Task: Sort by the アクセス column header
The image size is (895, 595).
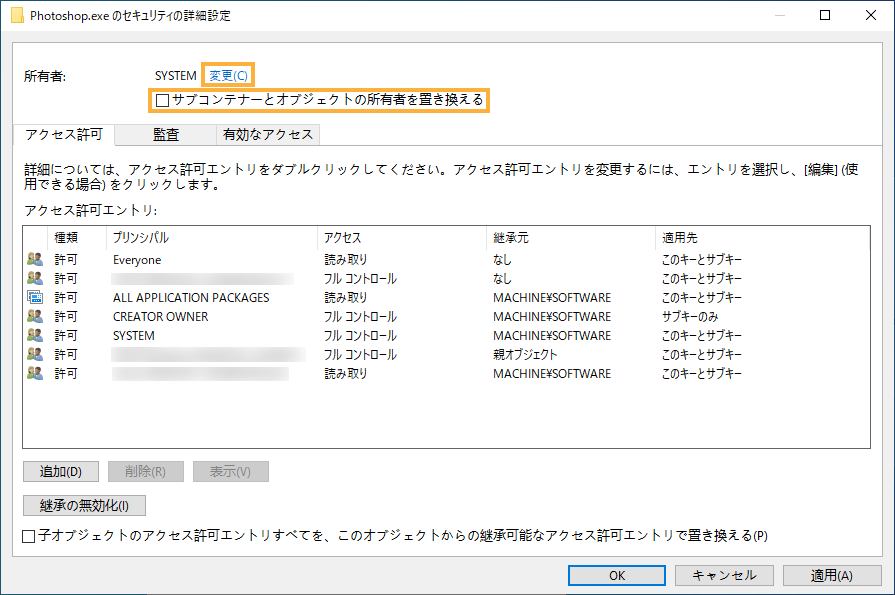Action: (402, 238)
